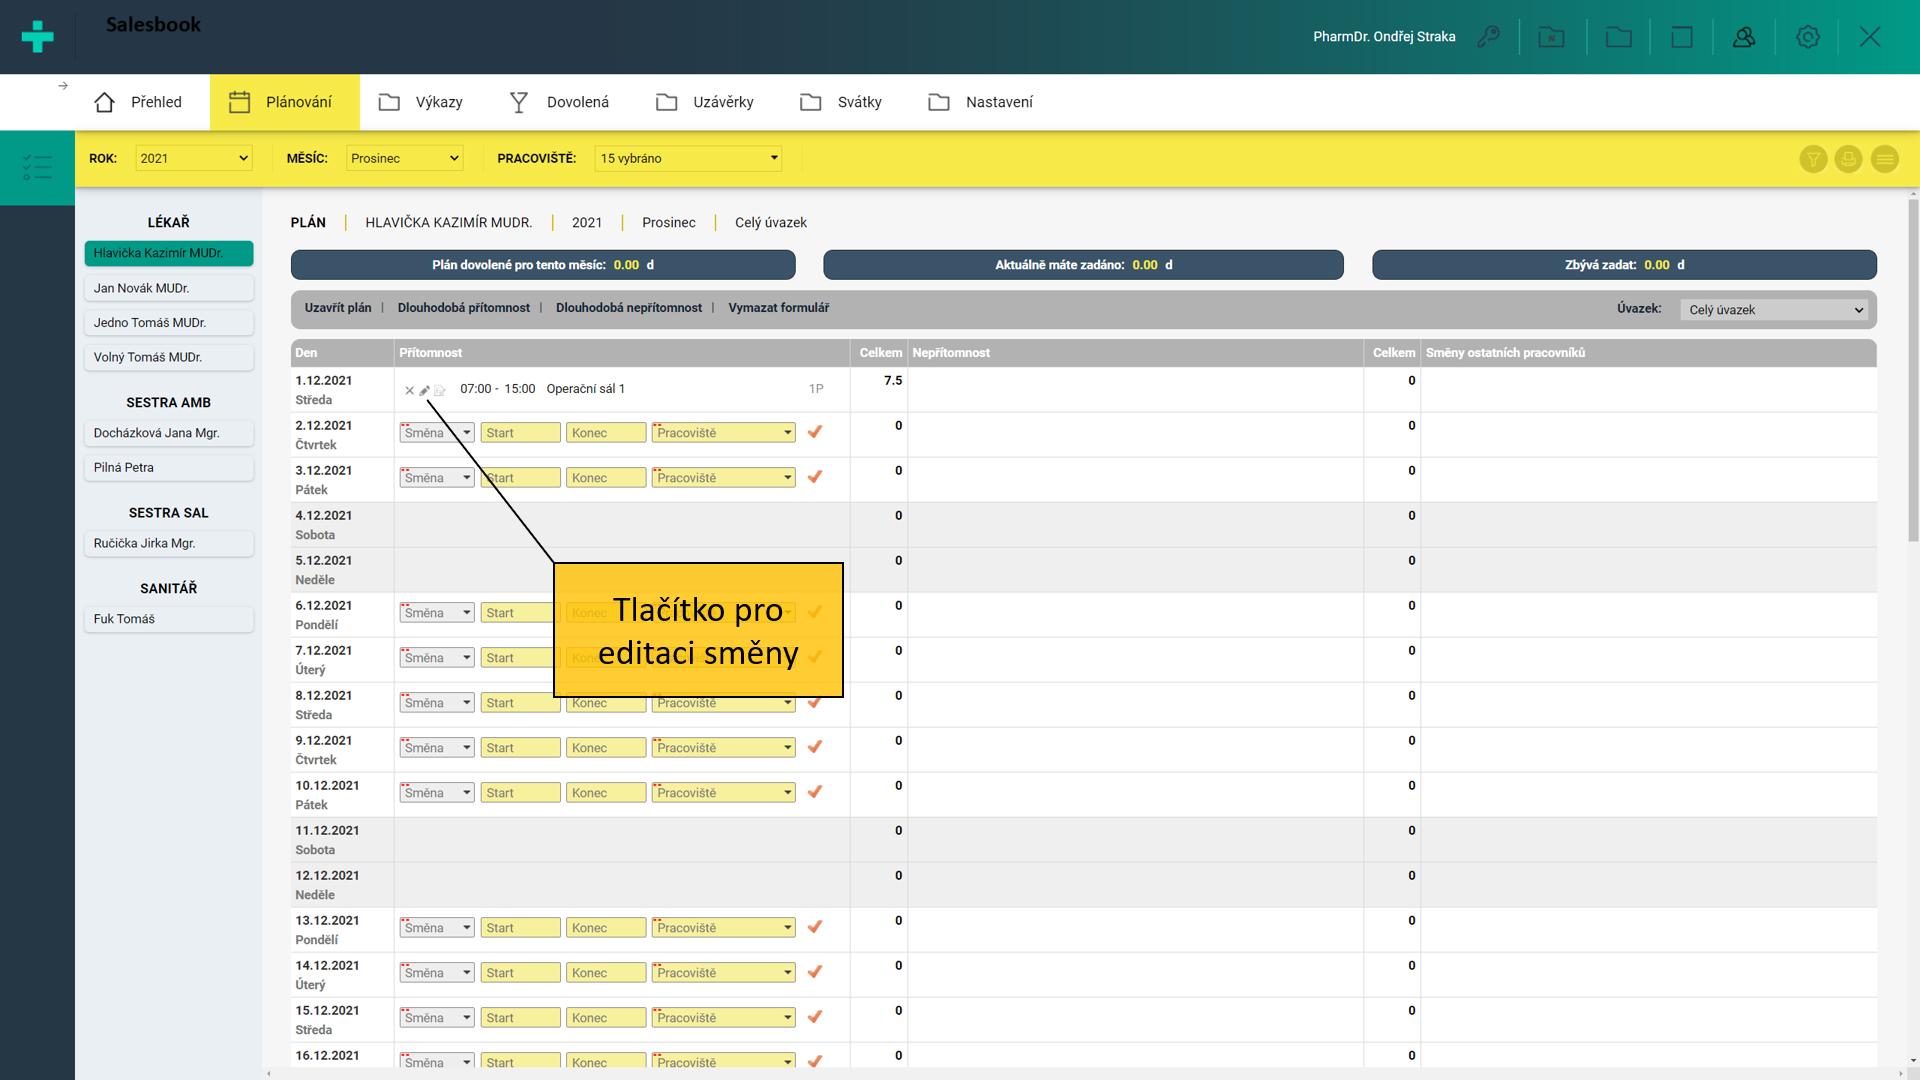Click the key icon in the header
This screenshot has height=1080, width=1920.
point(1489,37)
